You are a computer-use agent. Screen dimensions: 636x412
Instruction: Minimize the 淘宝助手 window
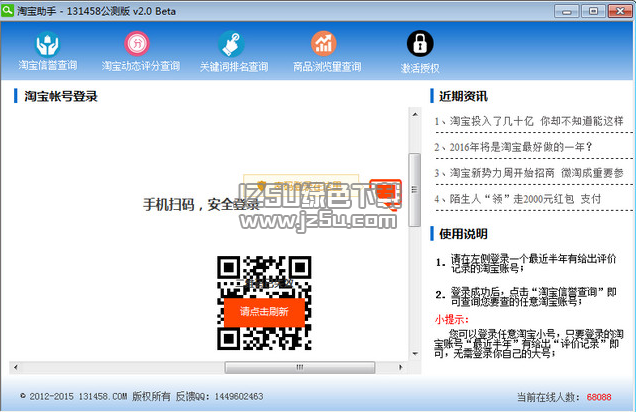(567, 11)
